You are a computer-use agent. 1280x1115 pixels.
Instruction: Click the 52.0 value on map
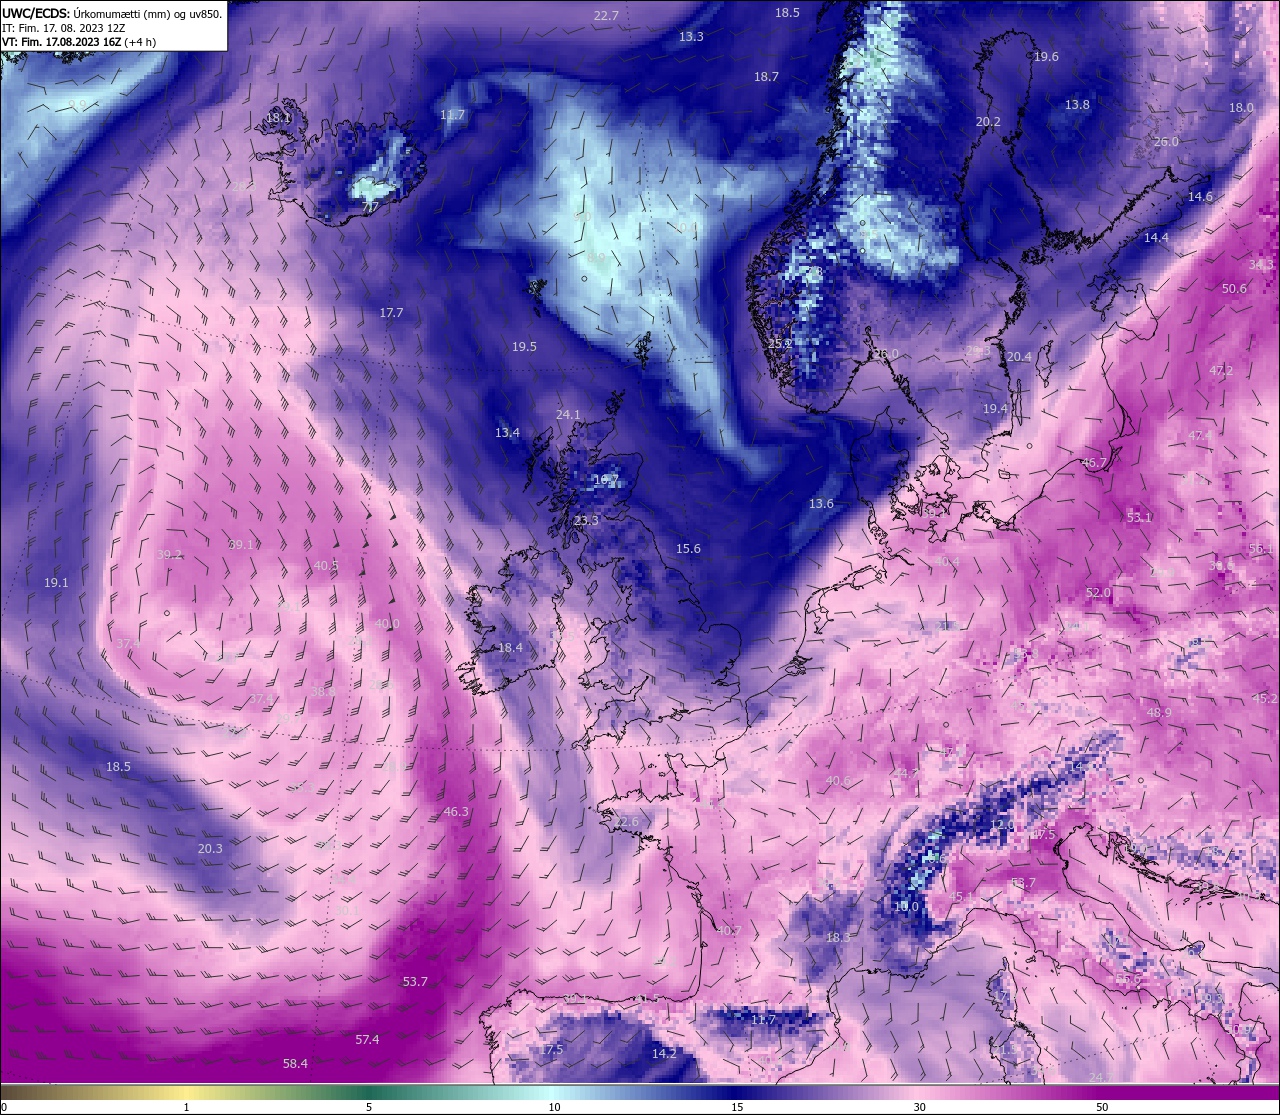click(x=1098, y=593)
